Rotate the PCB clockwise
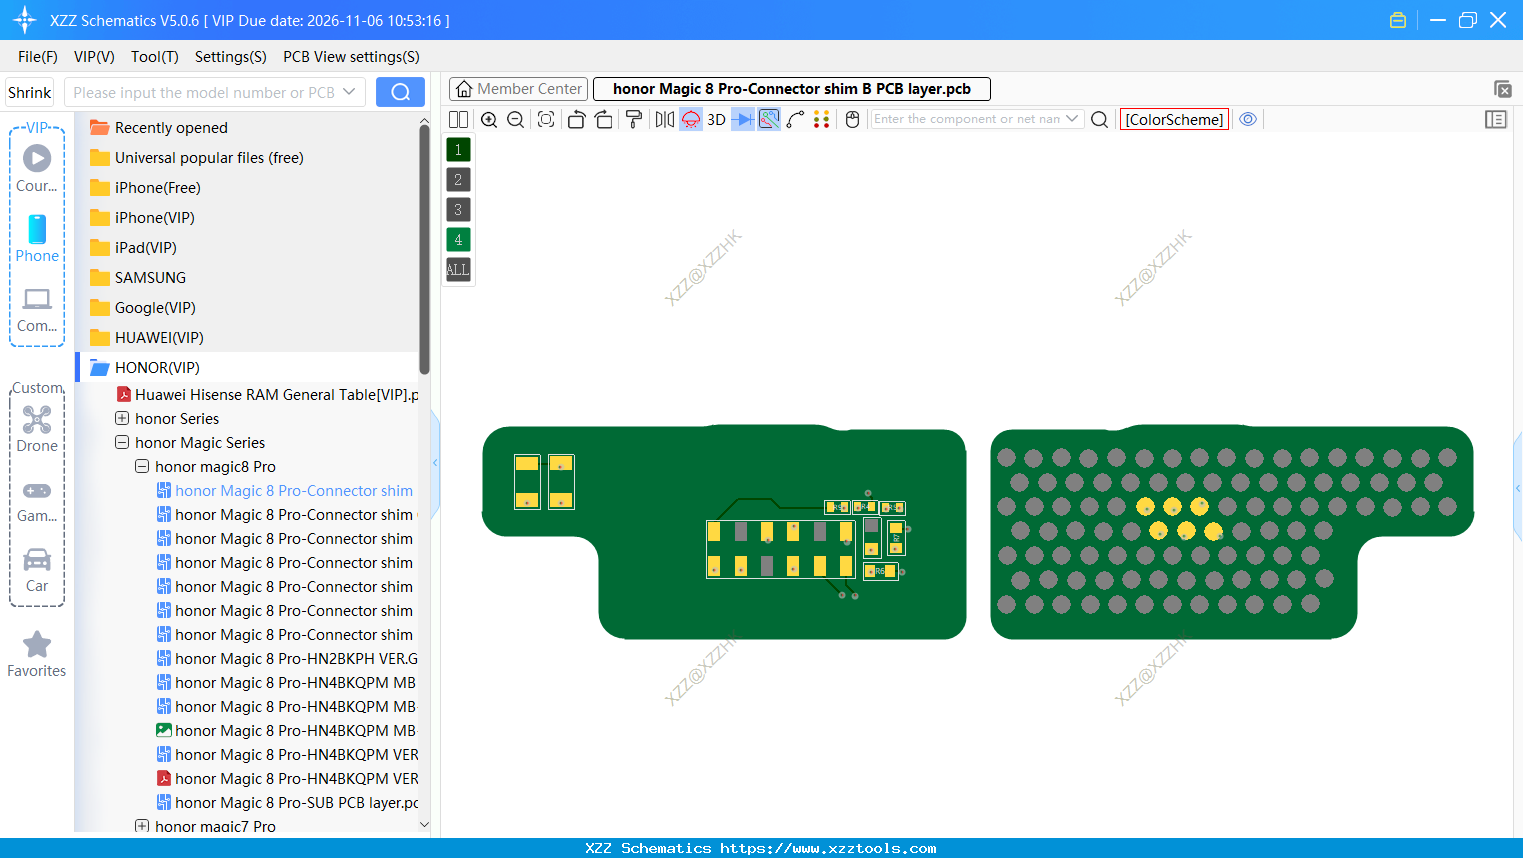 tap(603, 120)
